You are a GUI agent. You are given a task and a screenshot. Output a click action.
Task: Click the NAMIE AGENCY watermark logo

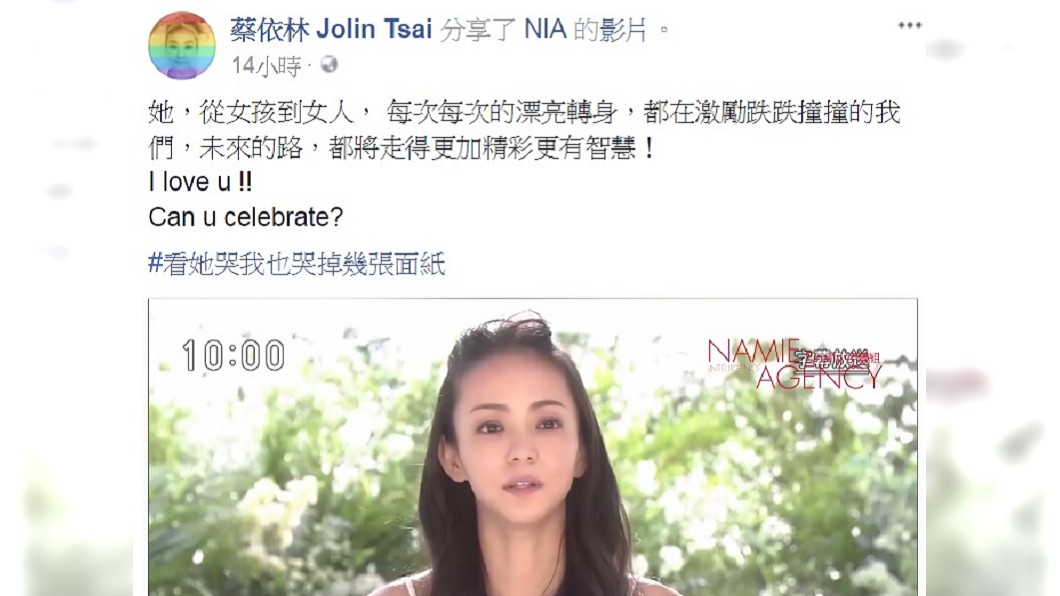(794, 365)
